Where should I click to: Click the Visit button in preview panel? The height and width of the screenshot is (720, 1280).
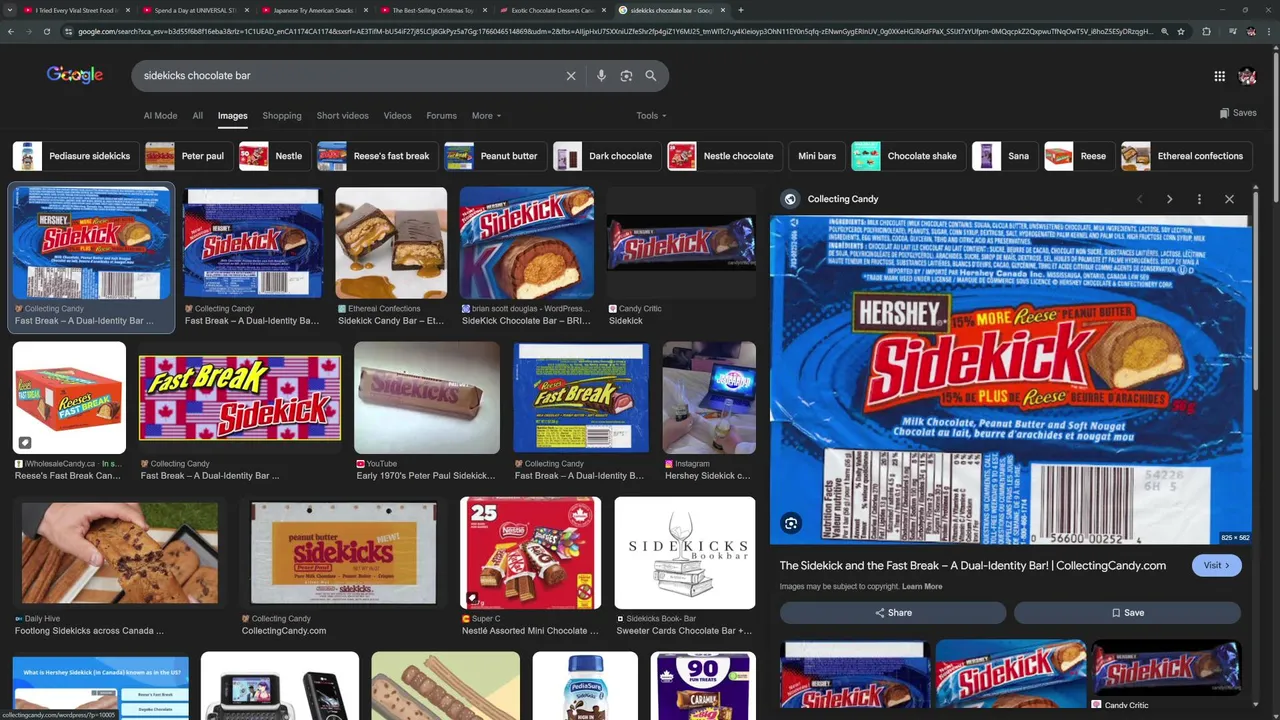(x=1216, y=565)
